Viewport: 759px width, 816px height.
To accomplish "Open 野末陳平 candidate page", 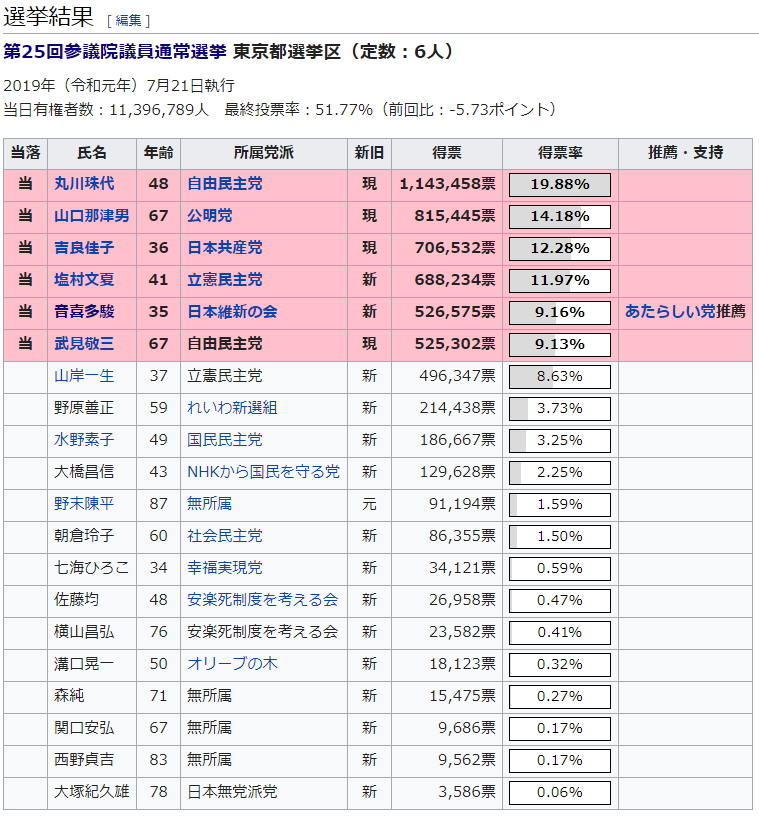I will coord(84,504).
